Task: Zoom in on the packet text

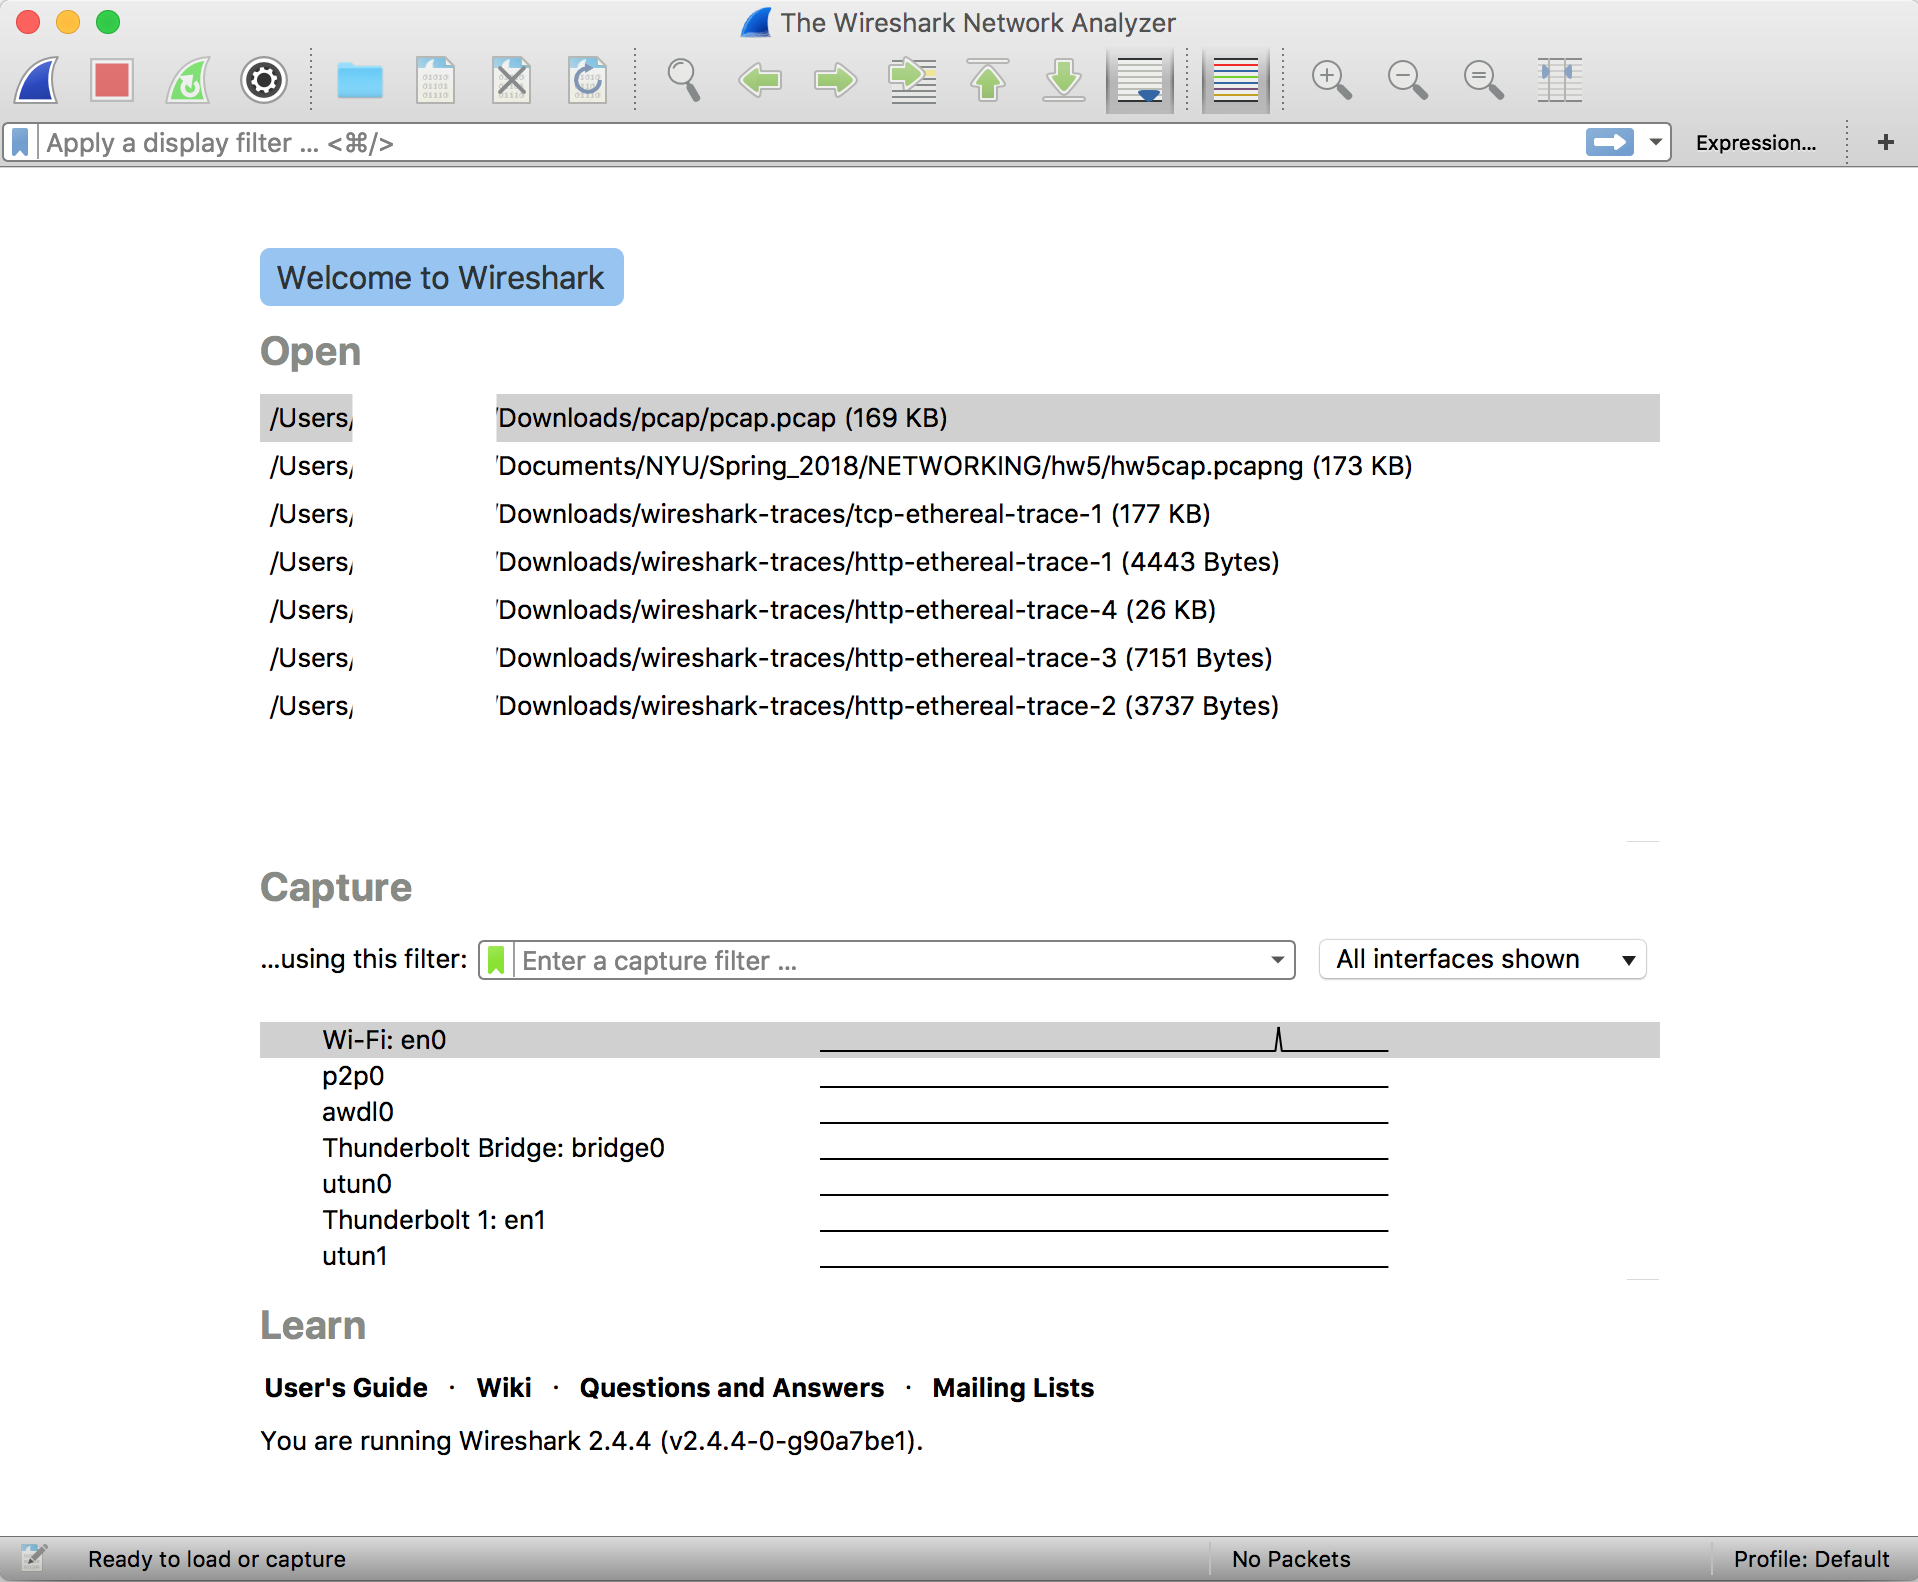Action: click(x=1331, y=81)
